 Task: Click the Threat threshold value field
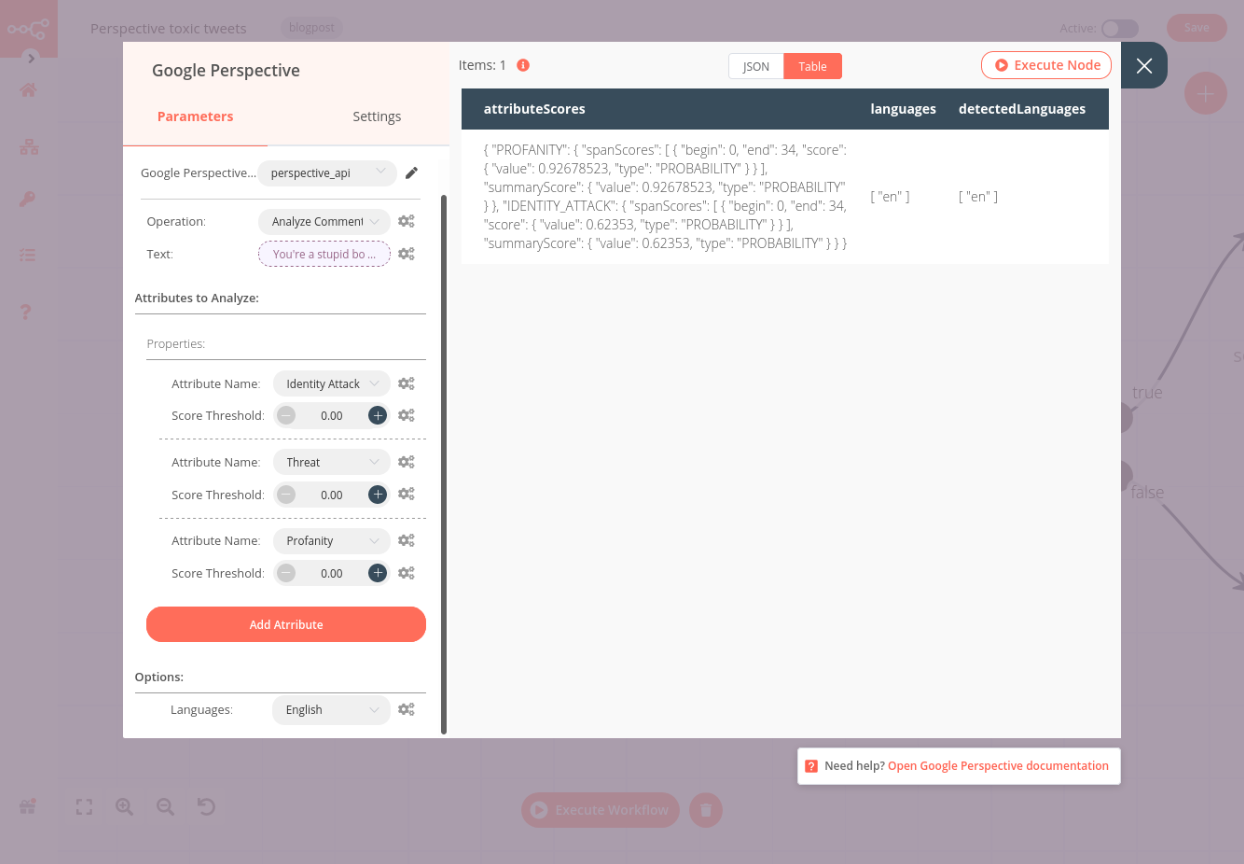[x=332, y=494]
